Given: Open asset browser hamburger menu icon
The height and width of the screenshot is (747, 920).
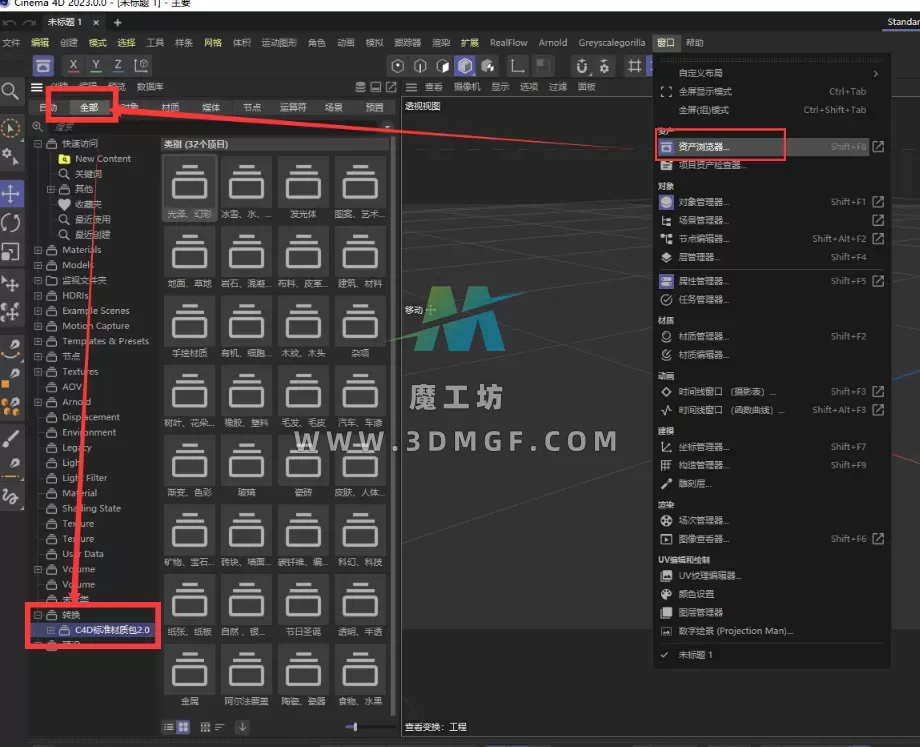Looking at the screenshot, I should (36, 87).
